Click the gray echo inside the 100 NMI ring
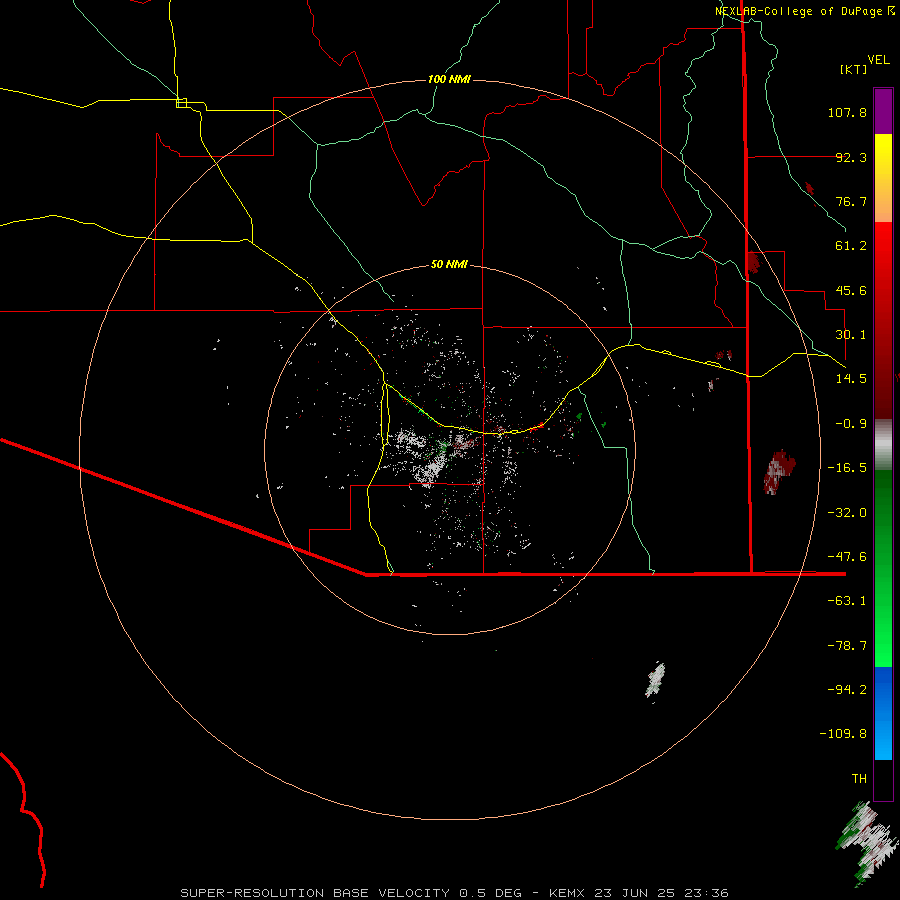The height and width of the screenshot is (900, 900). point(655,680)
